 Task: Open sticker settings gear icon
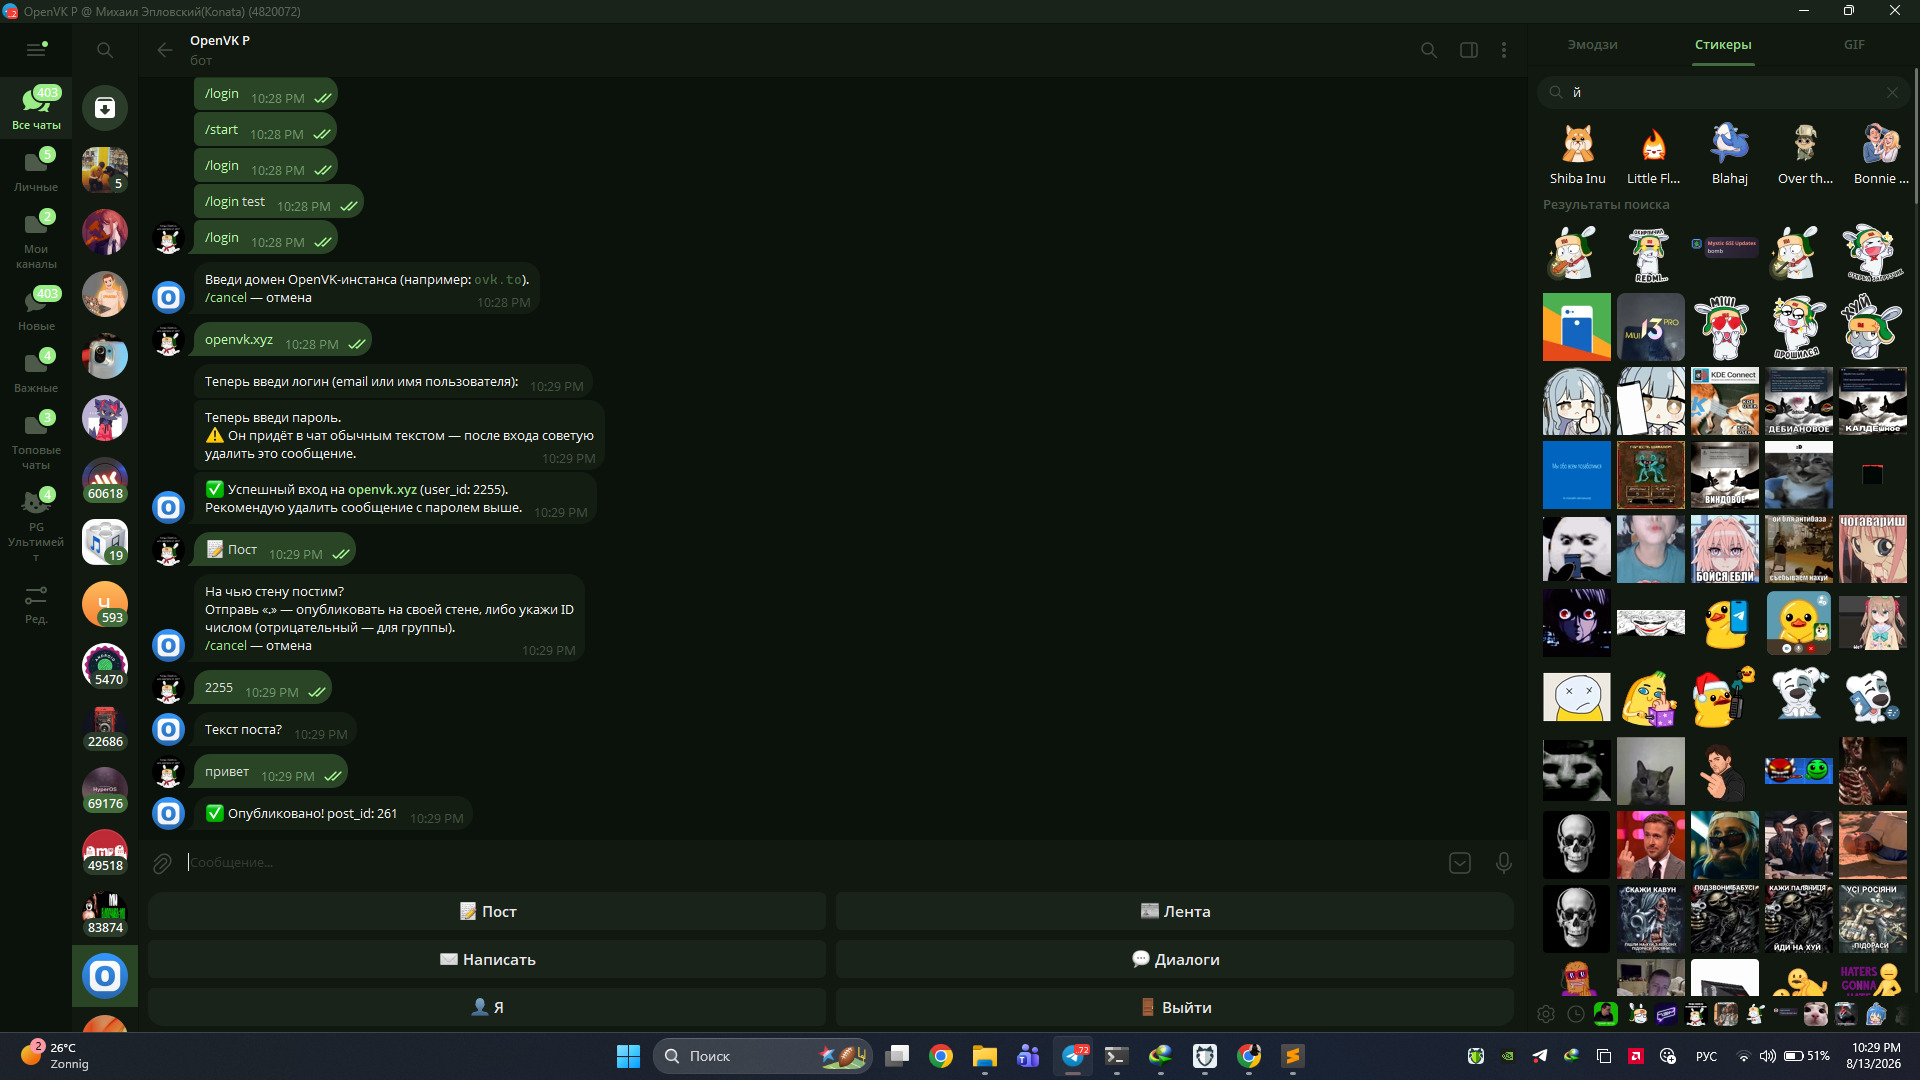[x=1546, y=1014]
